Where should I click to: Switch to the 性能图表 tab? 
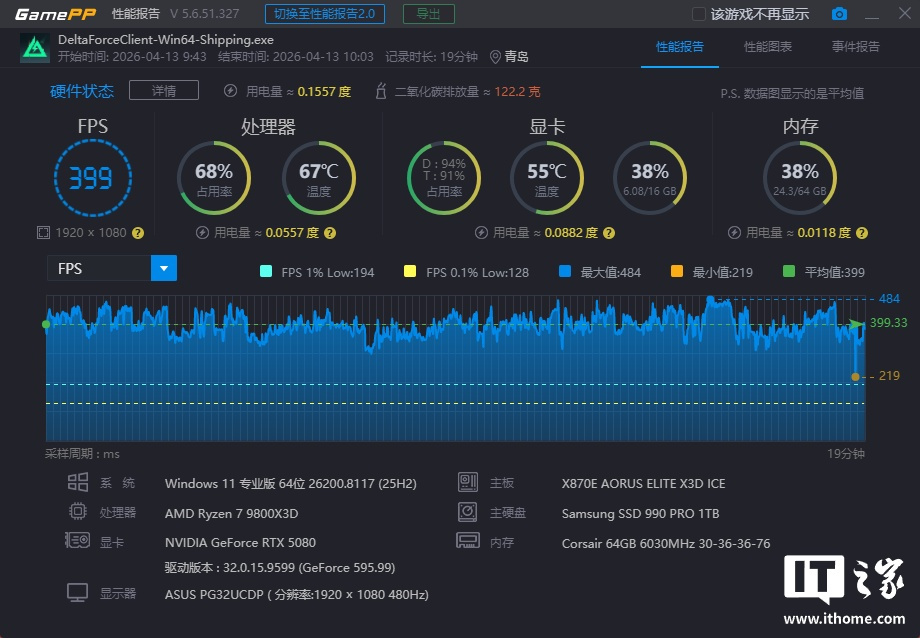click(x=768, y=47)
